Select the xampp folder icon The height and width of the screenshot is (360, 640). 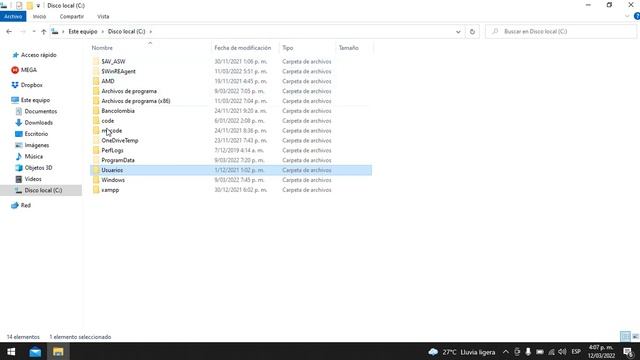[96, 190]
